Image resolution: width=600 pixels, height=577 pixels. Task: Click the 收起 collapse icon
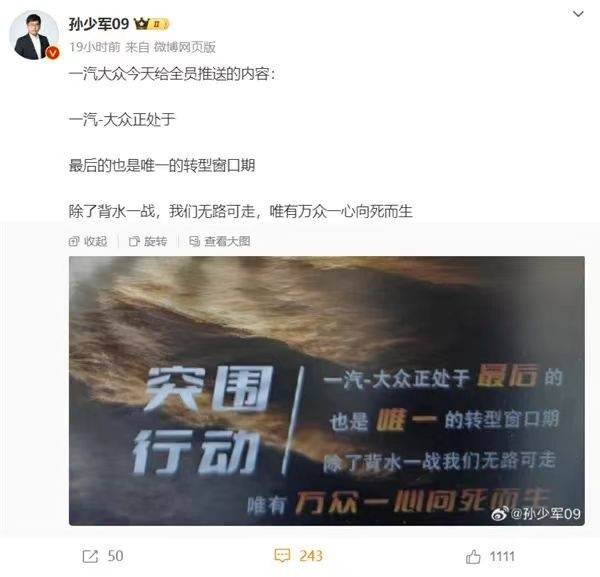tap(74, 241)
